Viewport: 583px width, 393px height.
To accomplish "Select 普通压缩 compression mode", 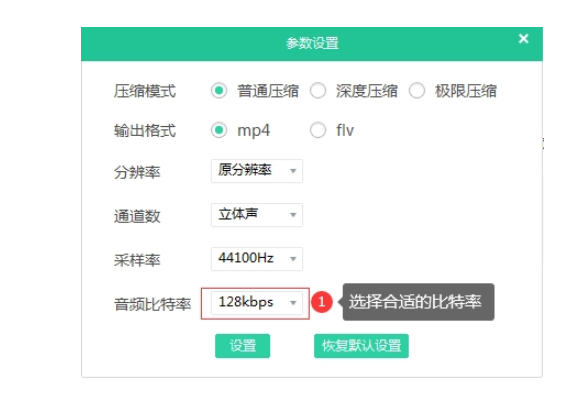I will (219, 90).
